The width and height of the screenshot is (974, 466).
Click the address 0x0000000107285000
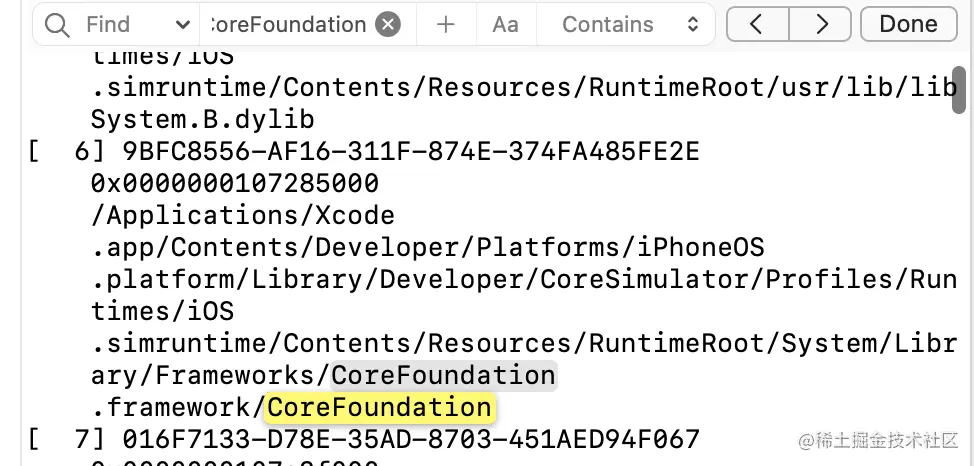pyautogui.click(x=235, y=184)
